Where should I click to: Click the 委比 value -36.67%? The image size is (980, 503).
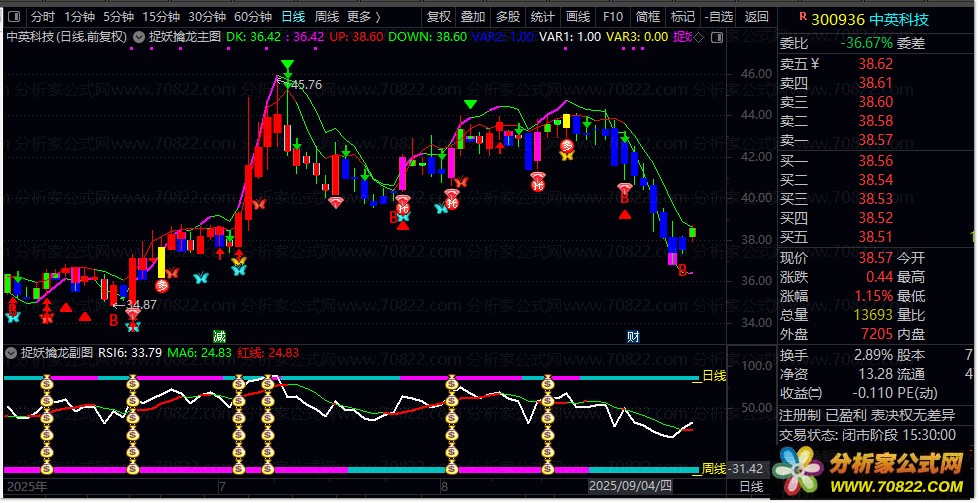tap(866, 43)
